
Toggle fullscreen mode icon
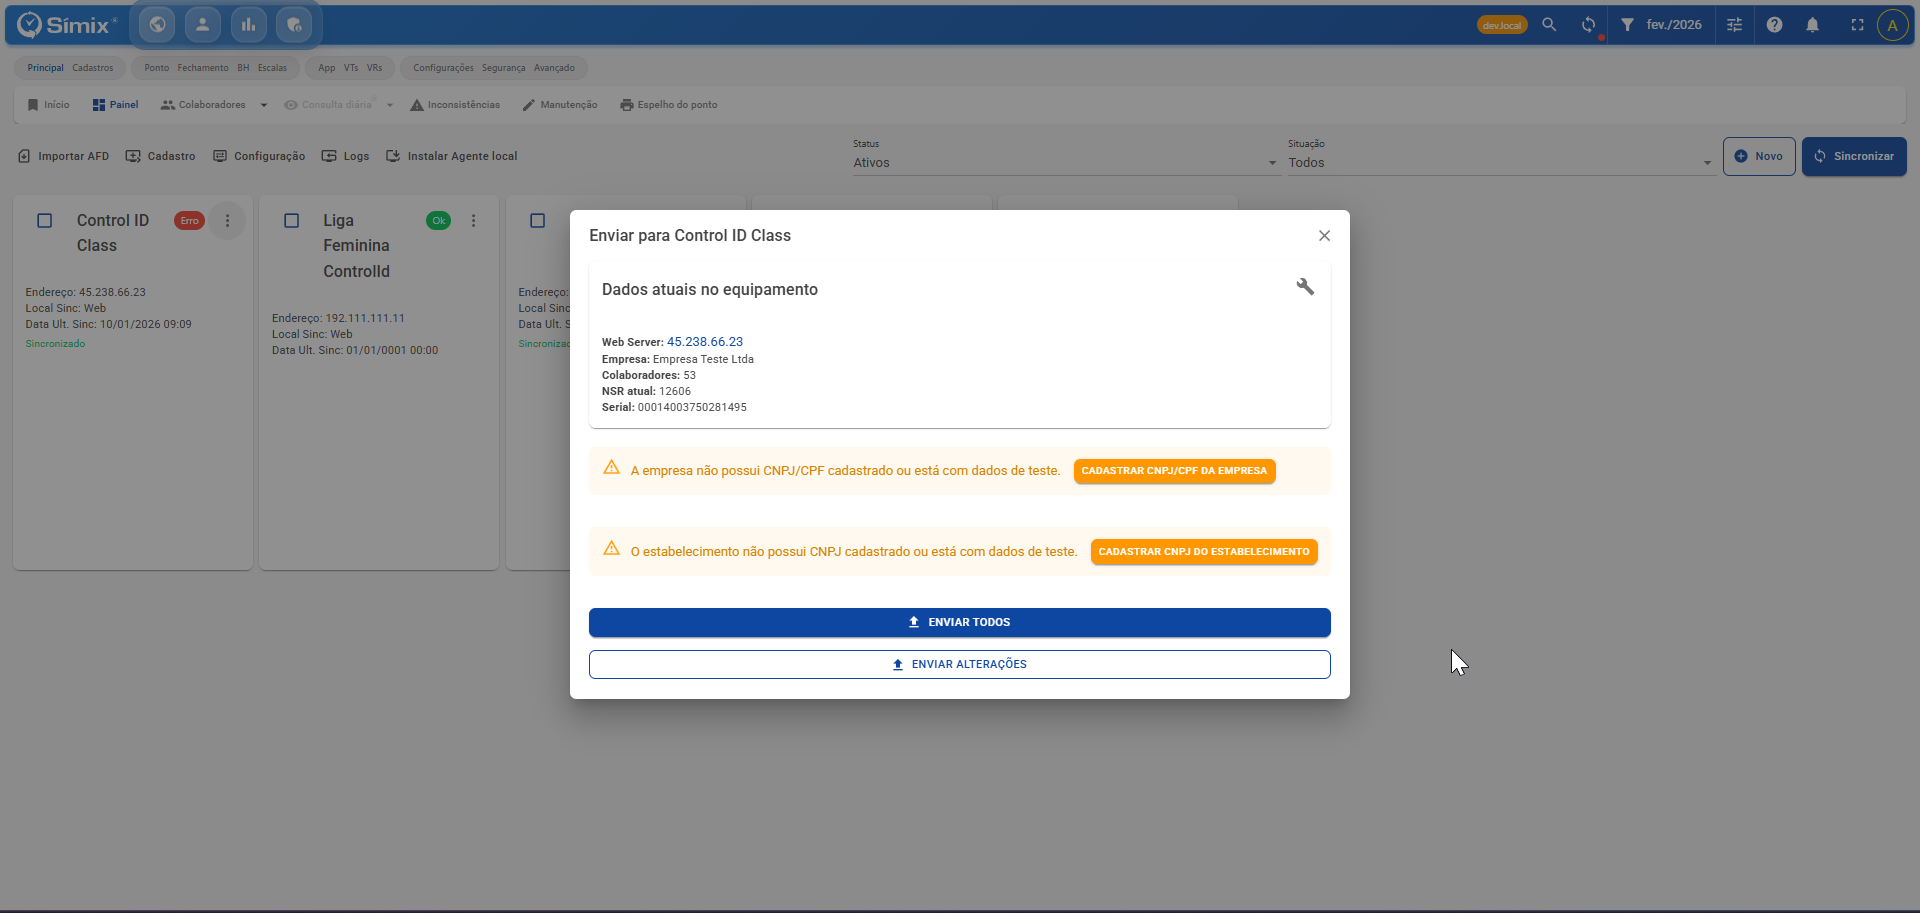(x=1857, y=25)
